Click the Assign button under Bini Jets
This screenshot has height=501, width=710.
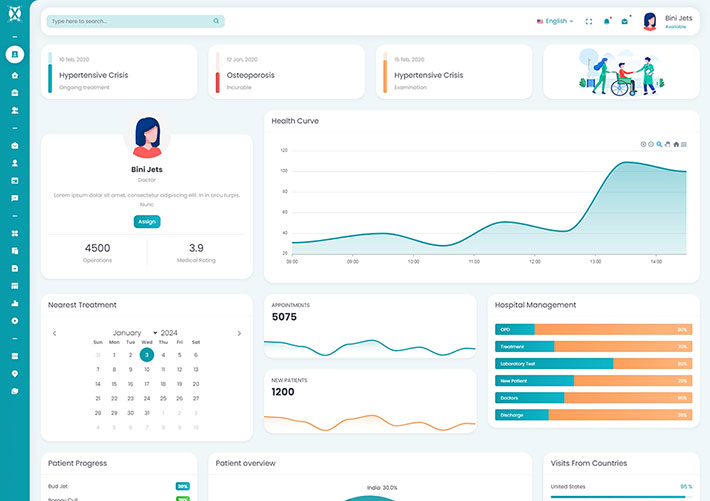coord(147,222)
